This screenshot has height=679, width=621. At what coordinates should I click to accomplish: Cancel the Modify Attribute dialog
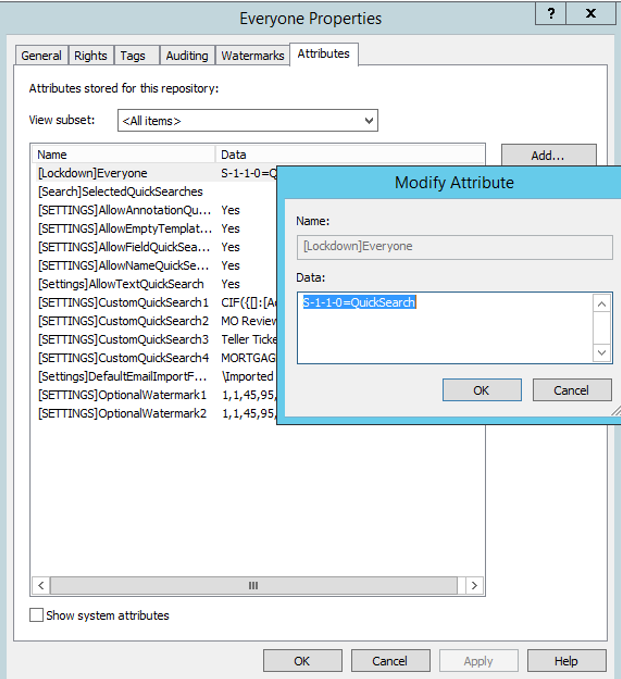coord(571,390)
